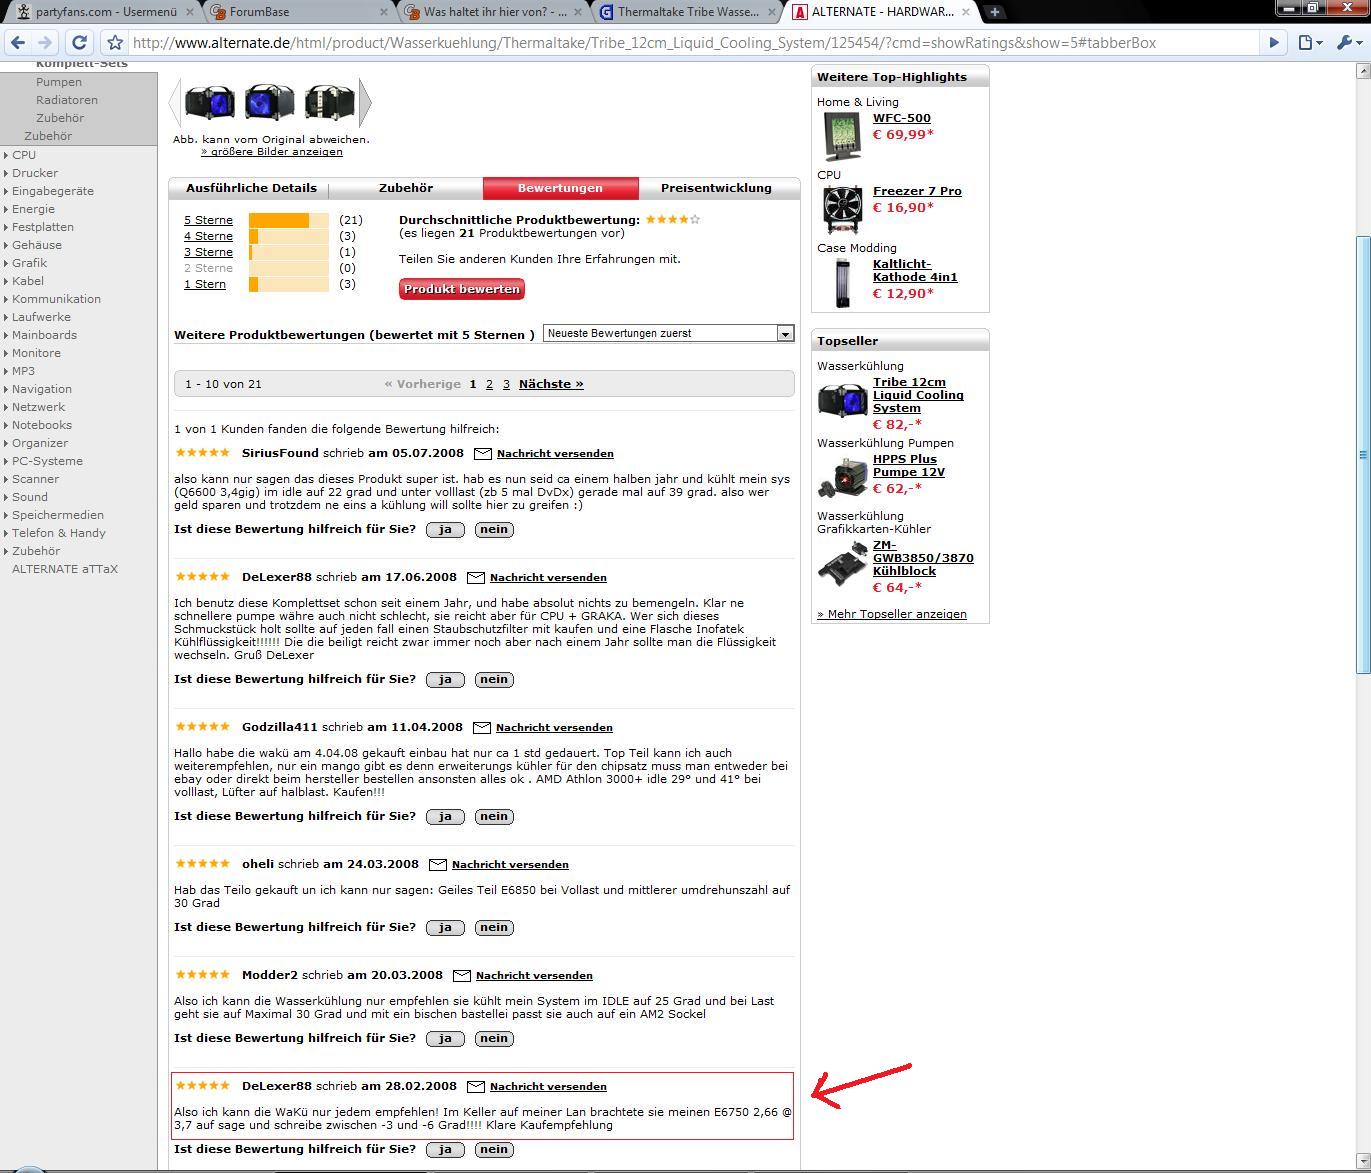Open the page menu icon
The height and width of the screenshot is (1173, 1371).
point(1309,43)
